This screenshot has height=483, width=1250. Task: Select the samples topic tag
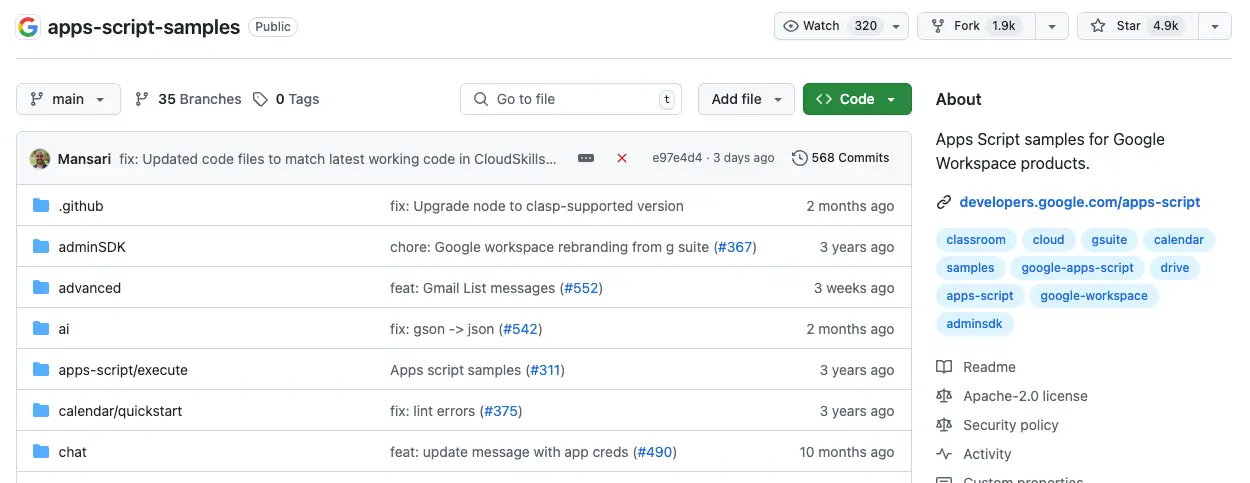[970, 268]
